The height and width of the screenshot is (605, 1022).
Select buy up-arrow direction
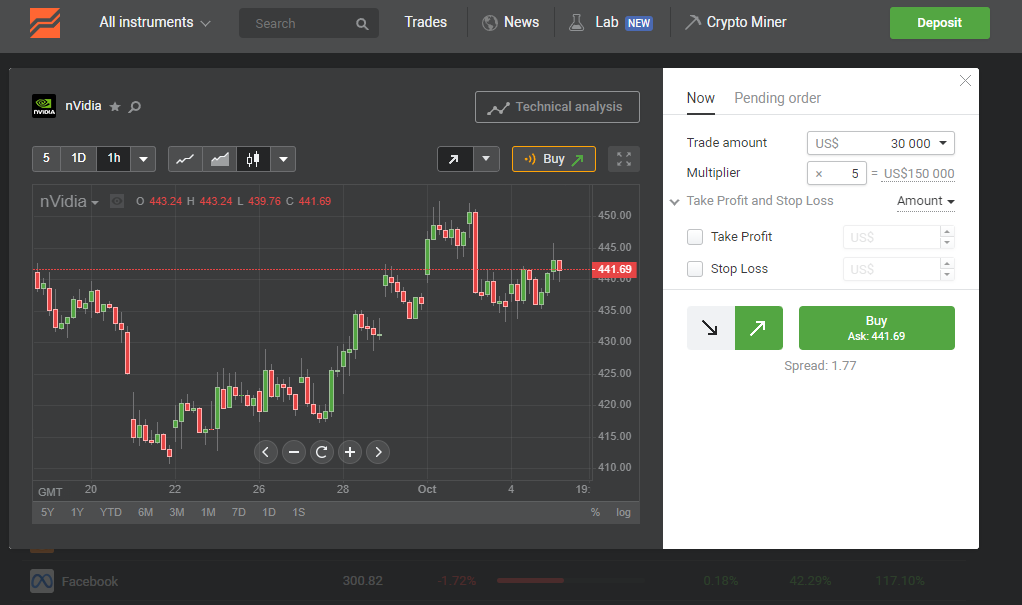pyautogui.click(x=759, y=328)
